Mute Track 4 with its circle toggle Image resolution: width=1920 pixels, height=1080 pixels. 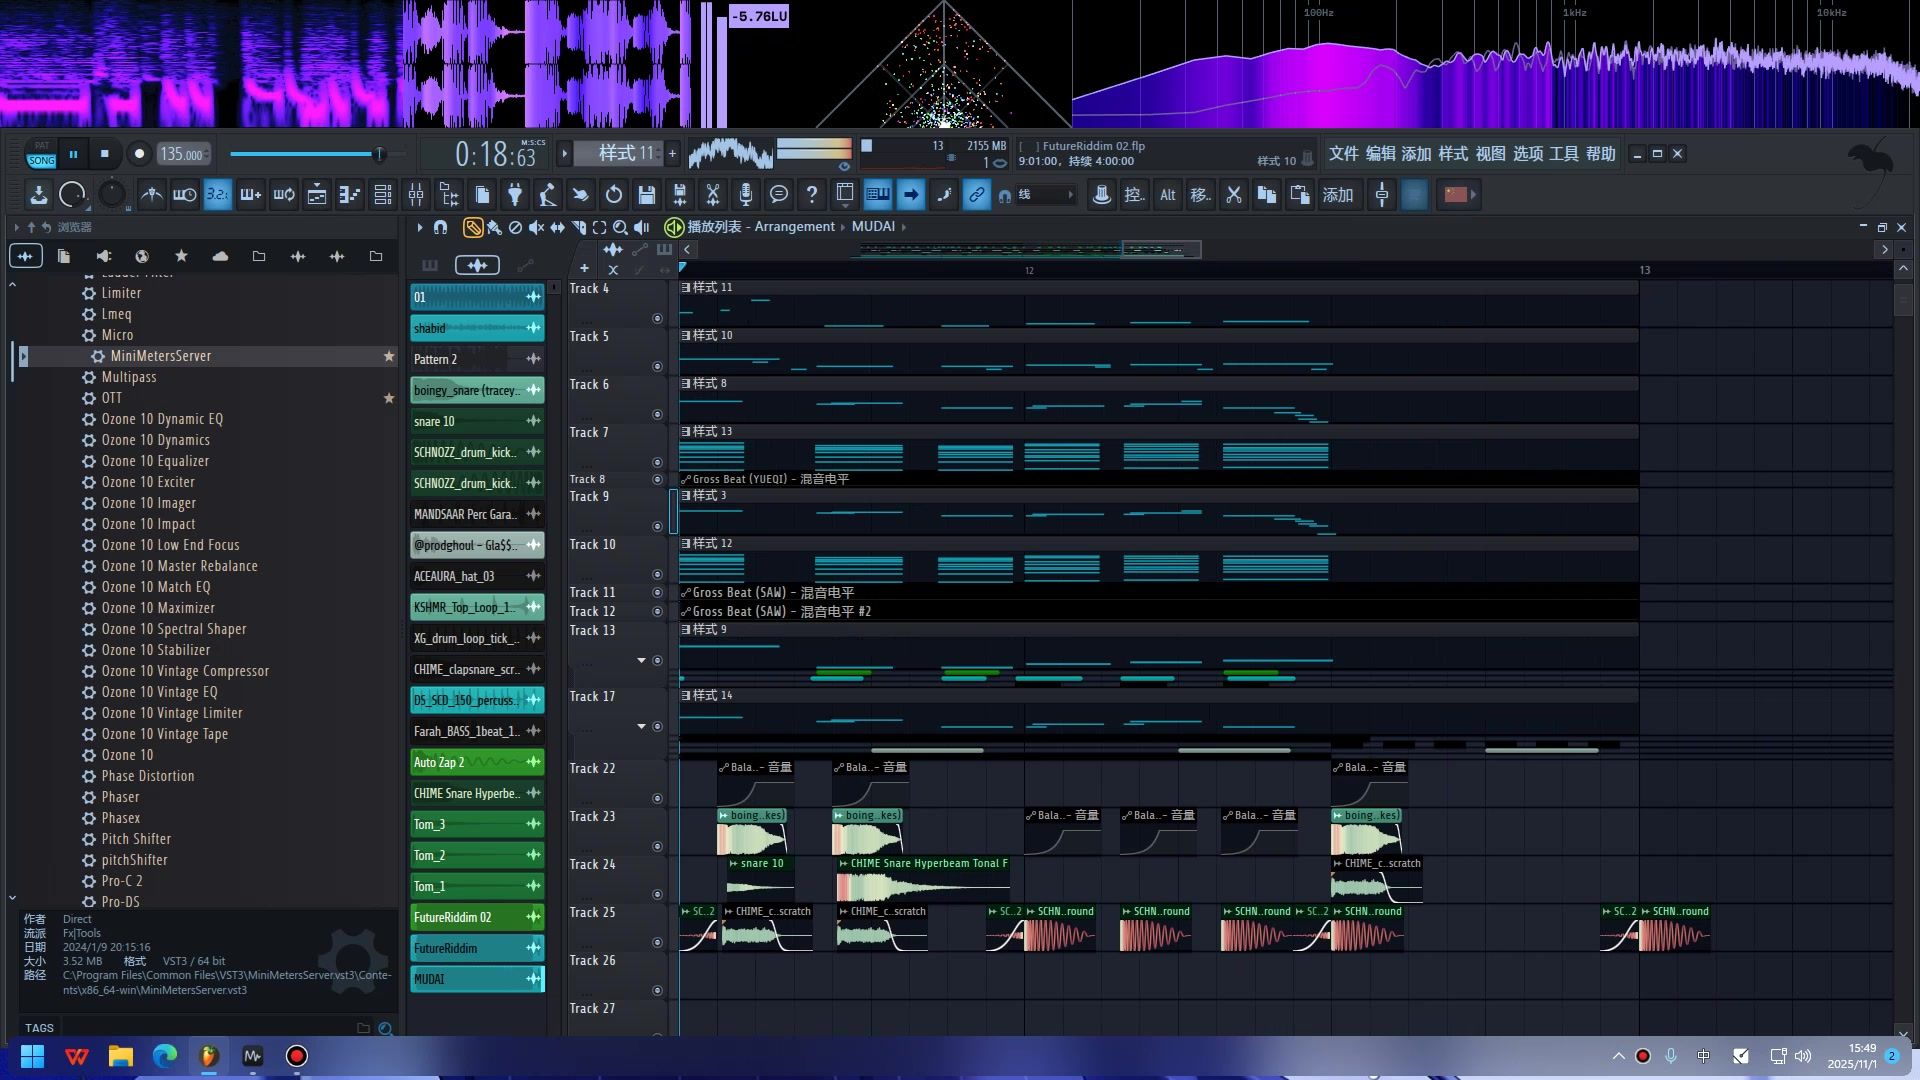657,319
